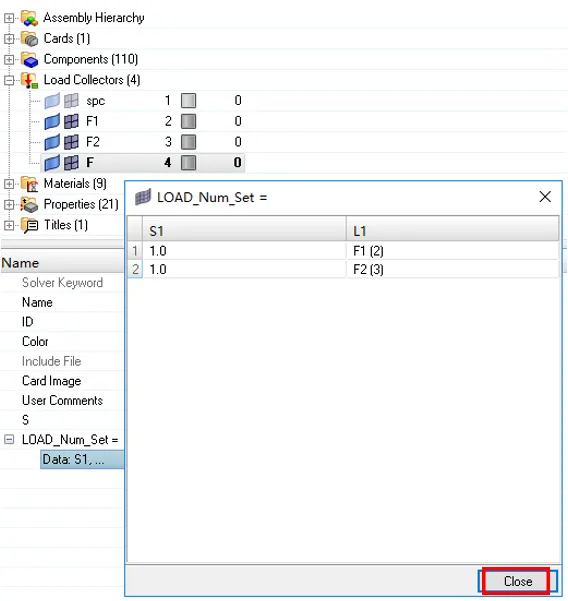Select L1 cell F1 (2)
The height and width of the screenshot is (601, 568).
tap(452, 251)
